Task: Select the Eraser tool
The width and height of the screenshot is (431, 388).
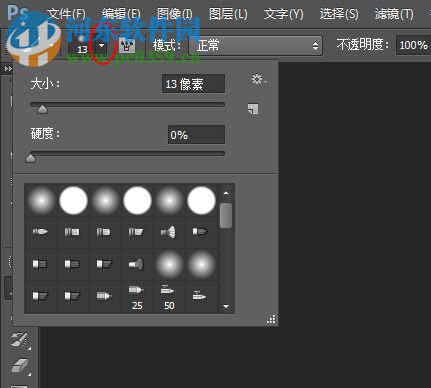Action: click(20, 366)
